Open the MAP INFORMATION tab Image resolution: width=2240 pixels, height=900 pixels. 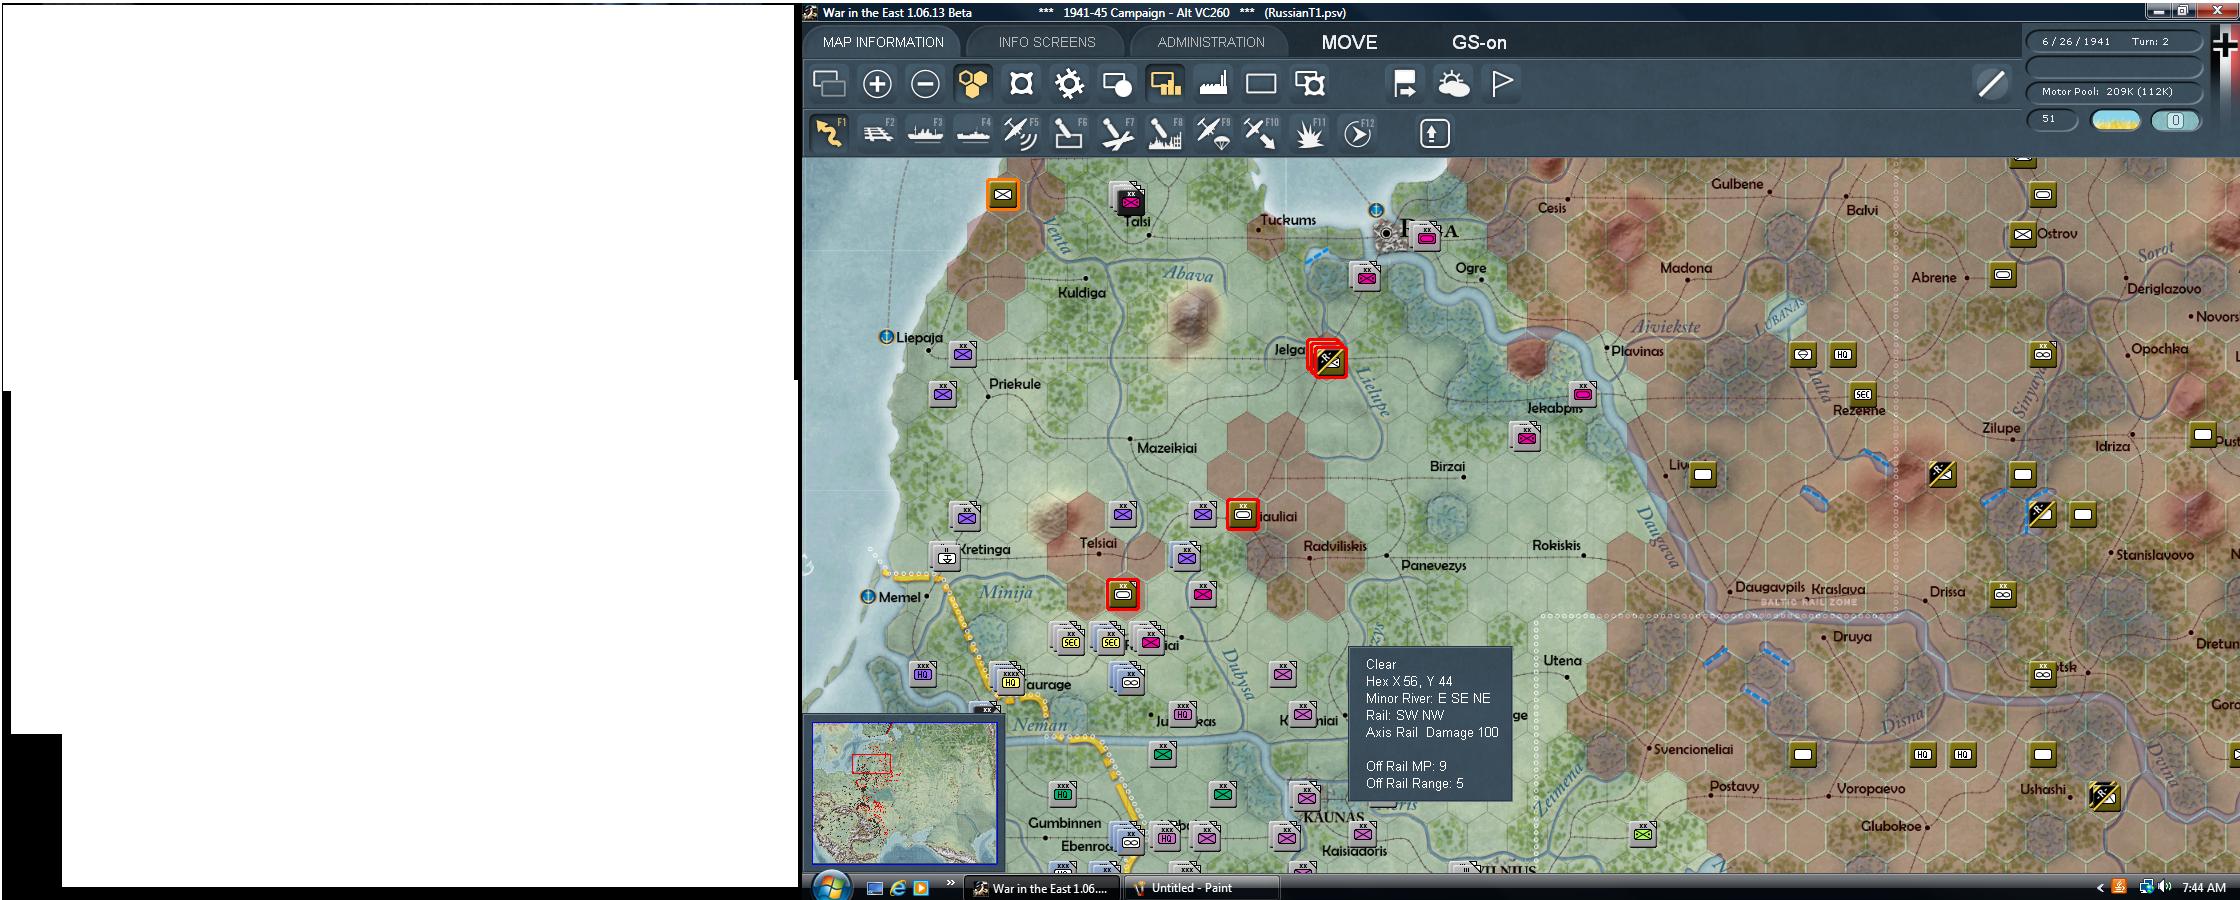[x=883, y=42]
